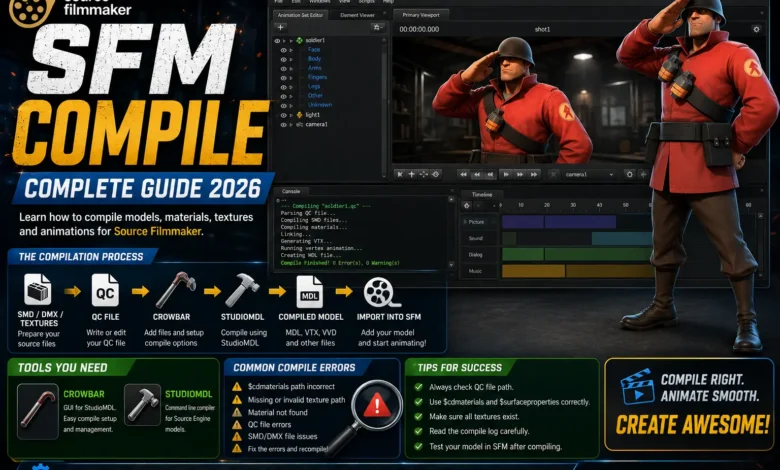Click the Dialog track label

pos(475,255)
